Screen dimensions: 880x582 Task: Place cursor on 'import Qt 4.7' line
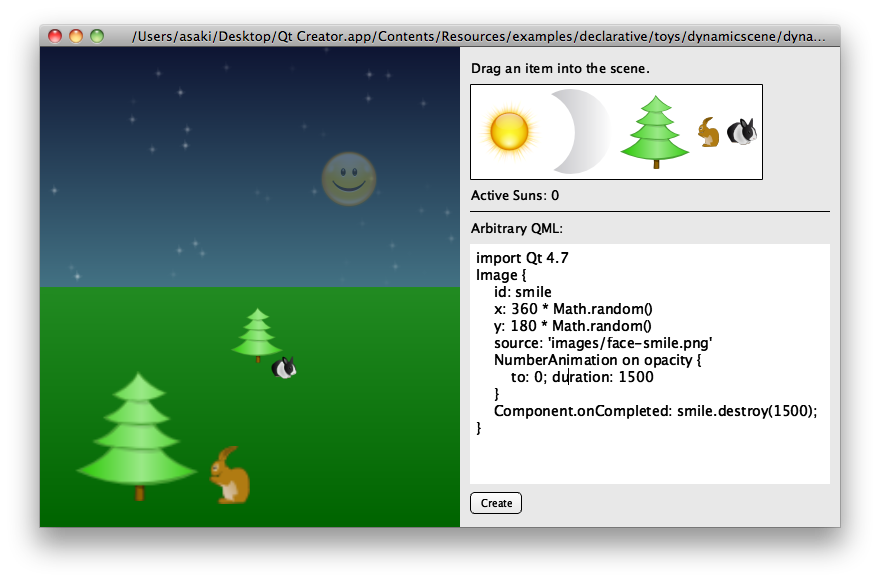[x=522, y=258]
